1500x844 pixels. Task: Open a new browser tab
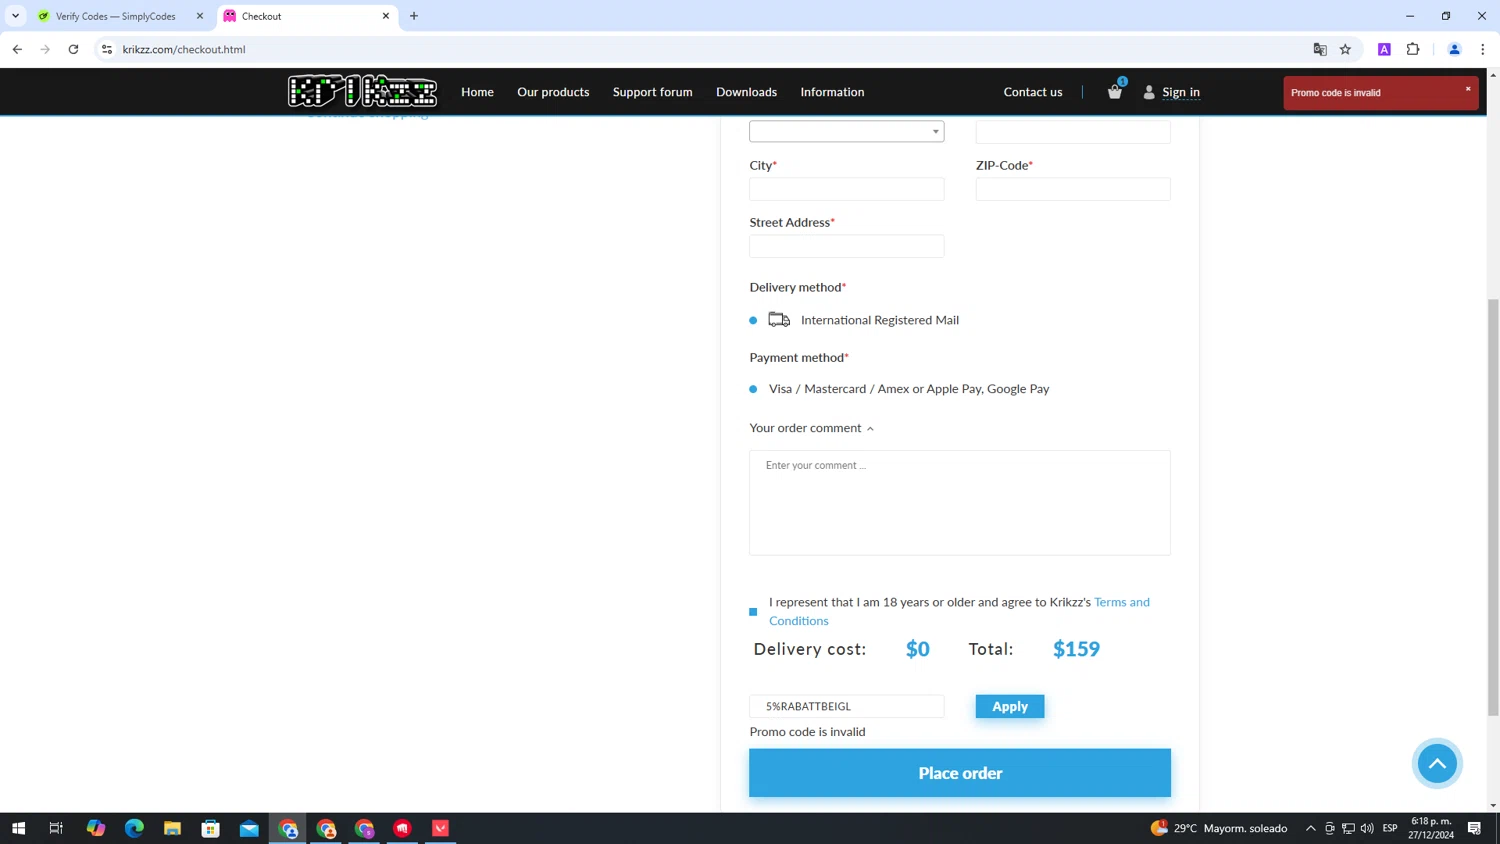[x=414, y=16]
